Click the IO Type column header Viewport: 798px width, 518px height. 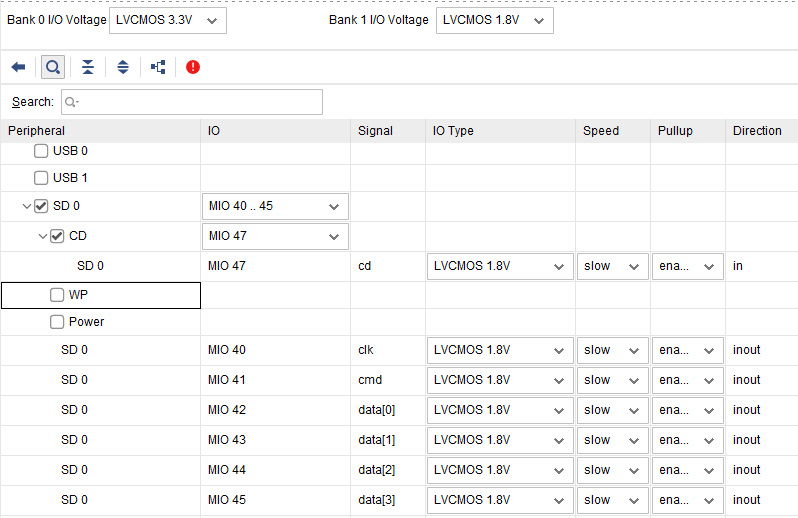click(x=500, y=131)
